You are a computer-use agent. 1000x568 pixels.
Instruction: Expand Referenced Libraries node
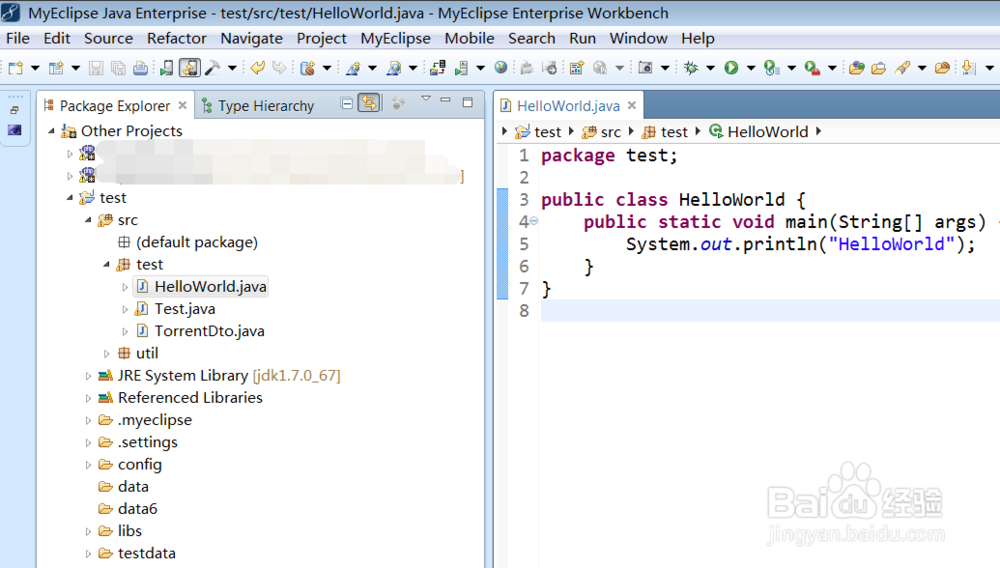88,398
